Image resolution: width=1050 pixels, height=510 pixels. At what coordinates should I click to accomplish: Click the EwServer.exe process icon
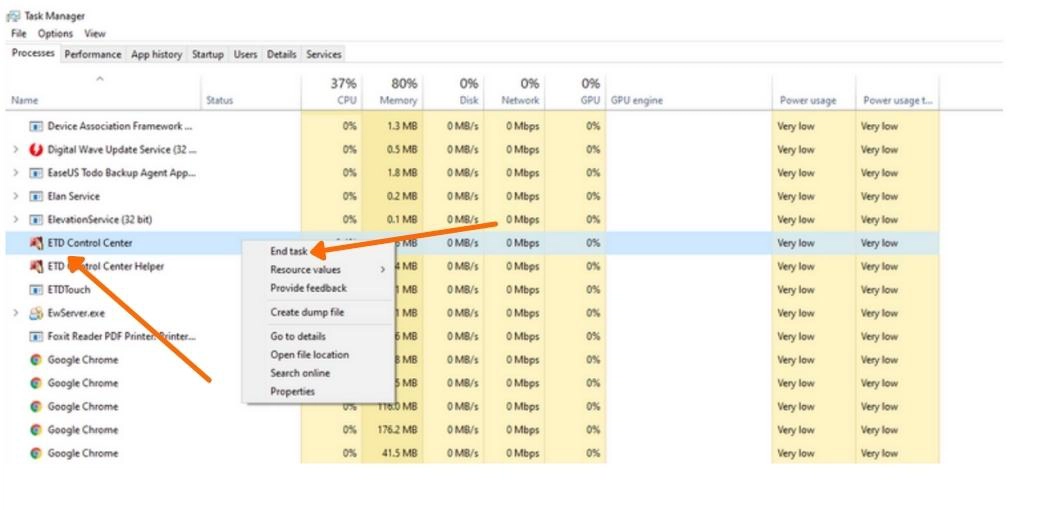[37, 313]
